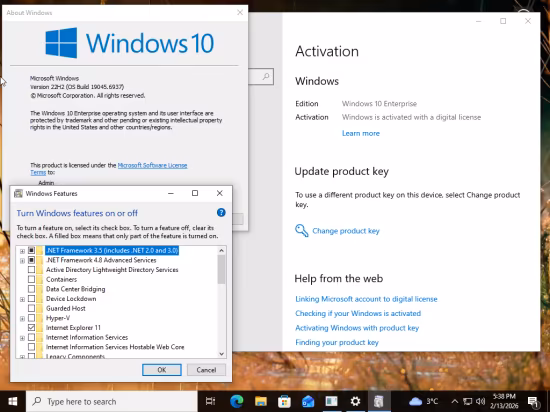Click the Windows Features title bar icon

(x=18, y=193)
